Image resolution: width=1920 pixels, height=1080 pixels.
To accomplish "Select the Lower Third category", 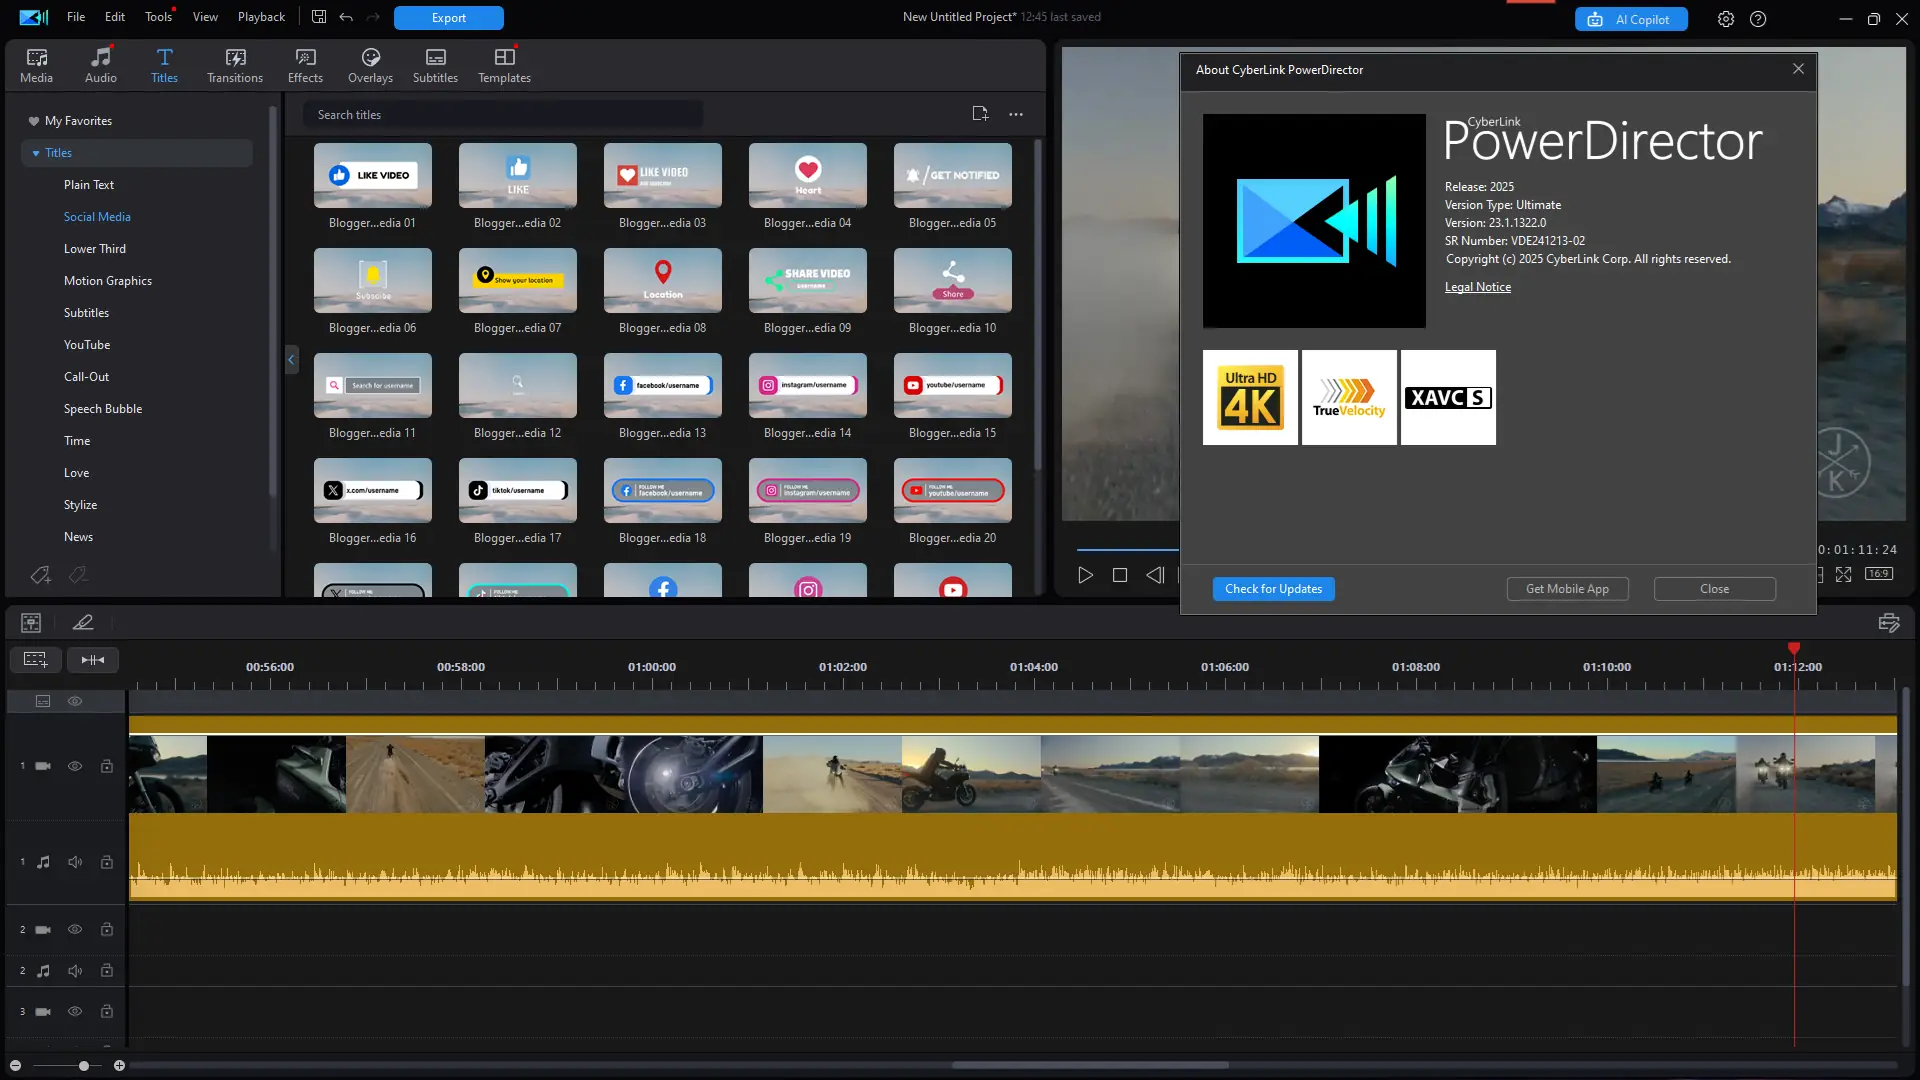I will (x=95, y=249).
